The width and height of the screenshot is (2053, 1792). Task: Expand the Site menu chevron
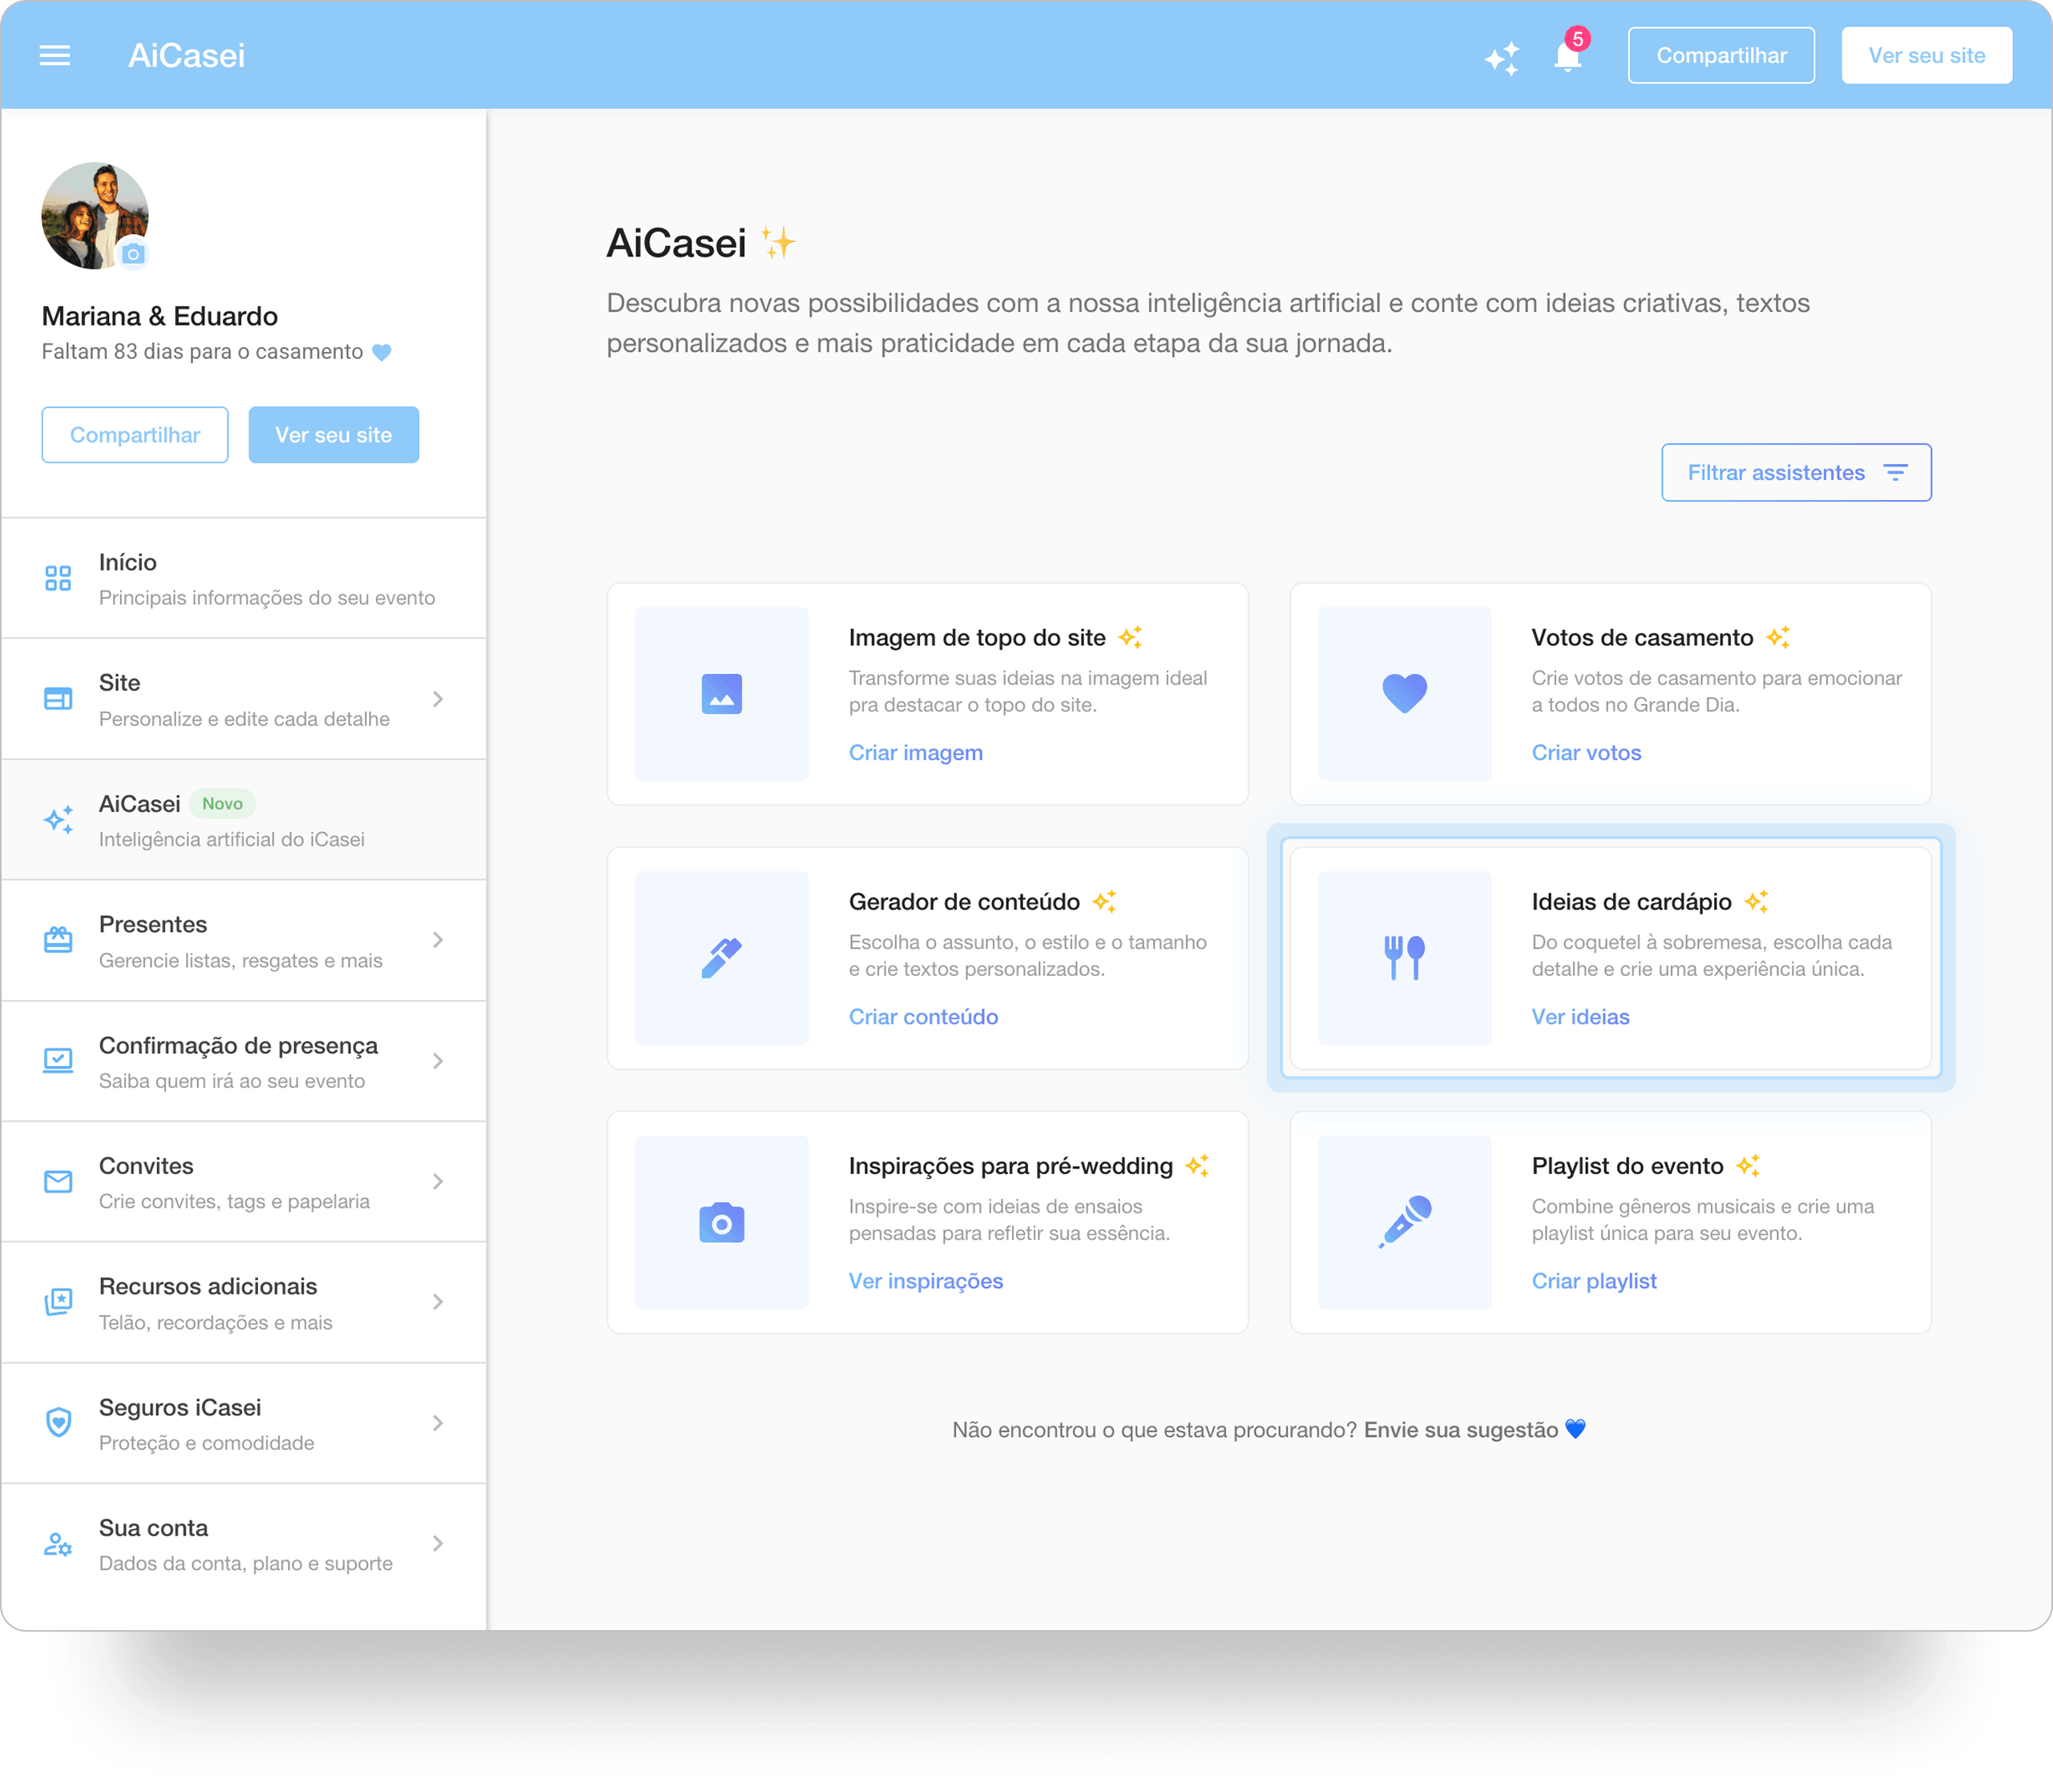tap(438, 699)
